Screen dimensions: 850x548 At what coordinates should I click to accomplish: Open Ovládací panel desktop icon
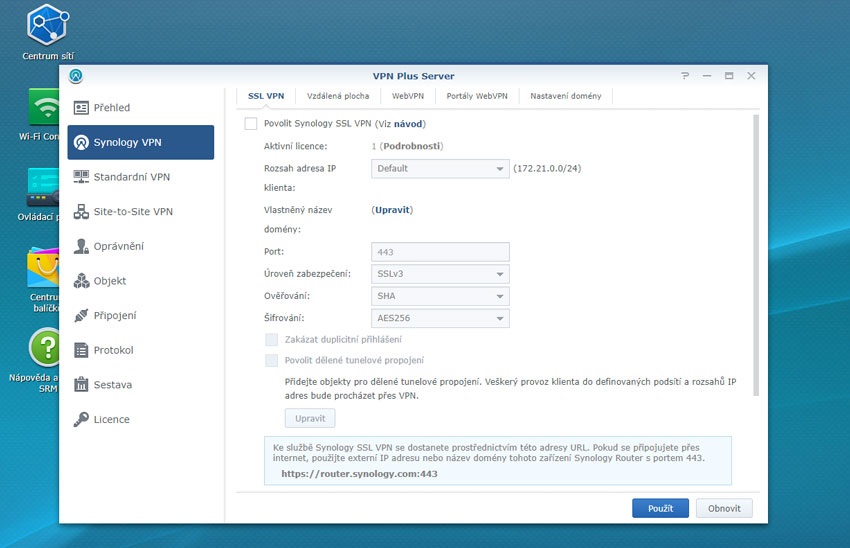click(x=43, y=187)
